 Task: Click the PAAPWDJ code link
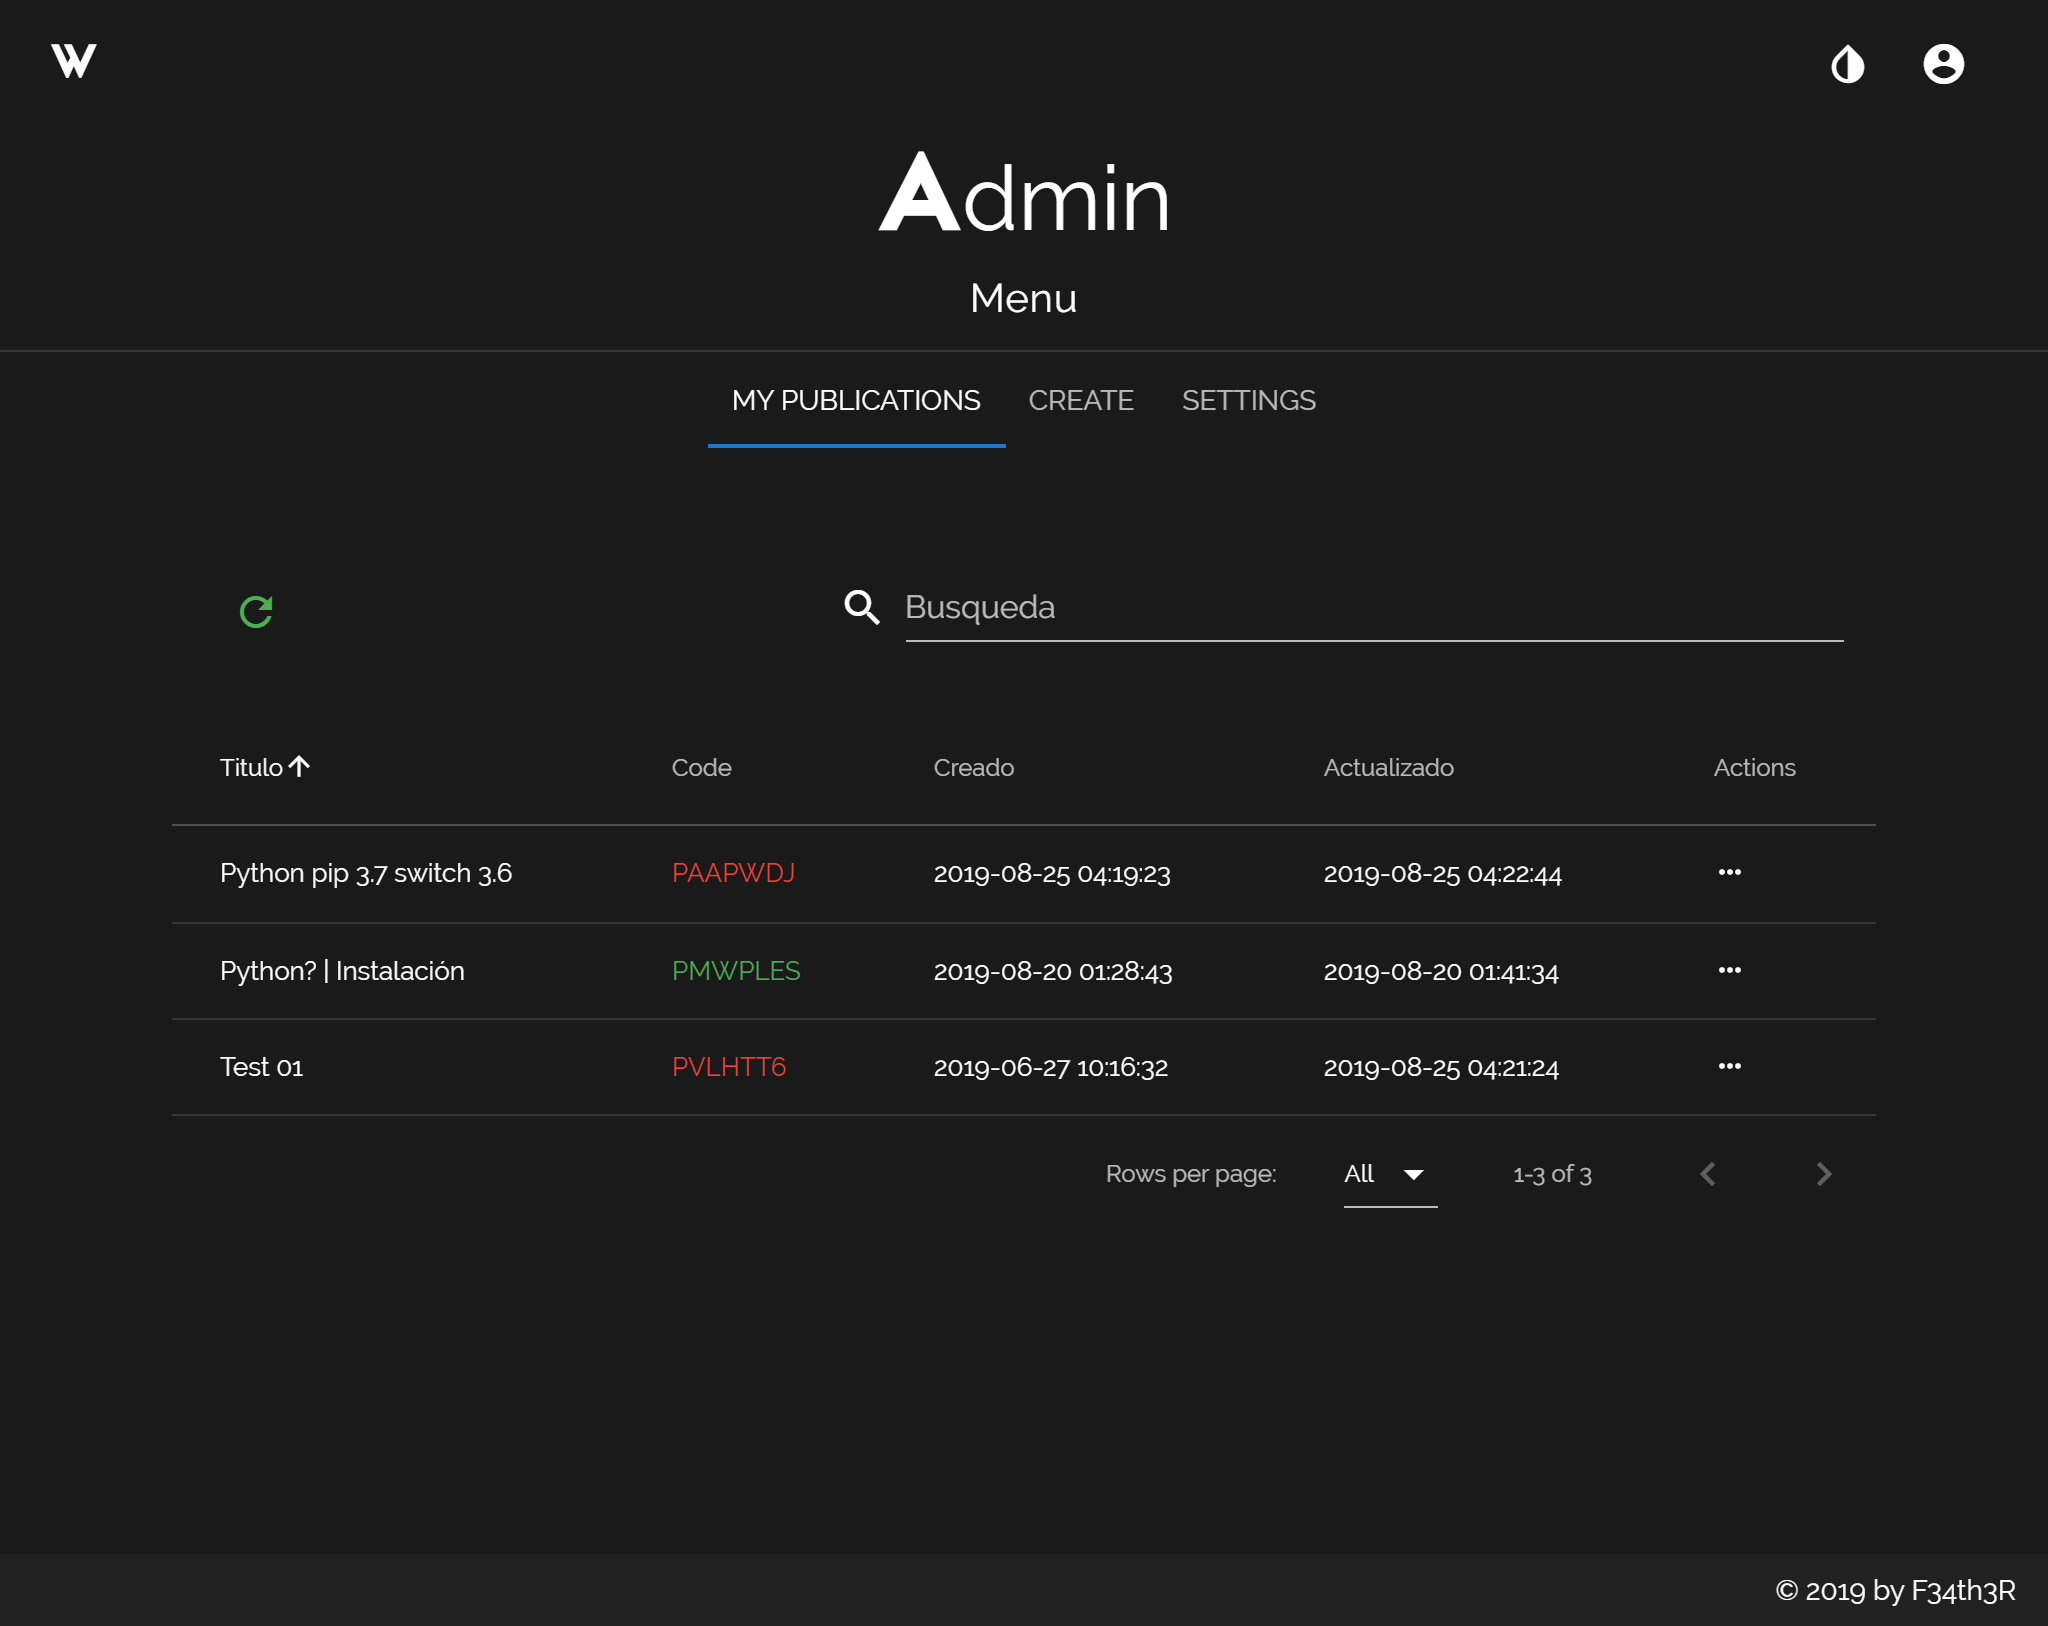pyautogui.click(x=733, y=873)
